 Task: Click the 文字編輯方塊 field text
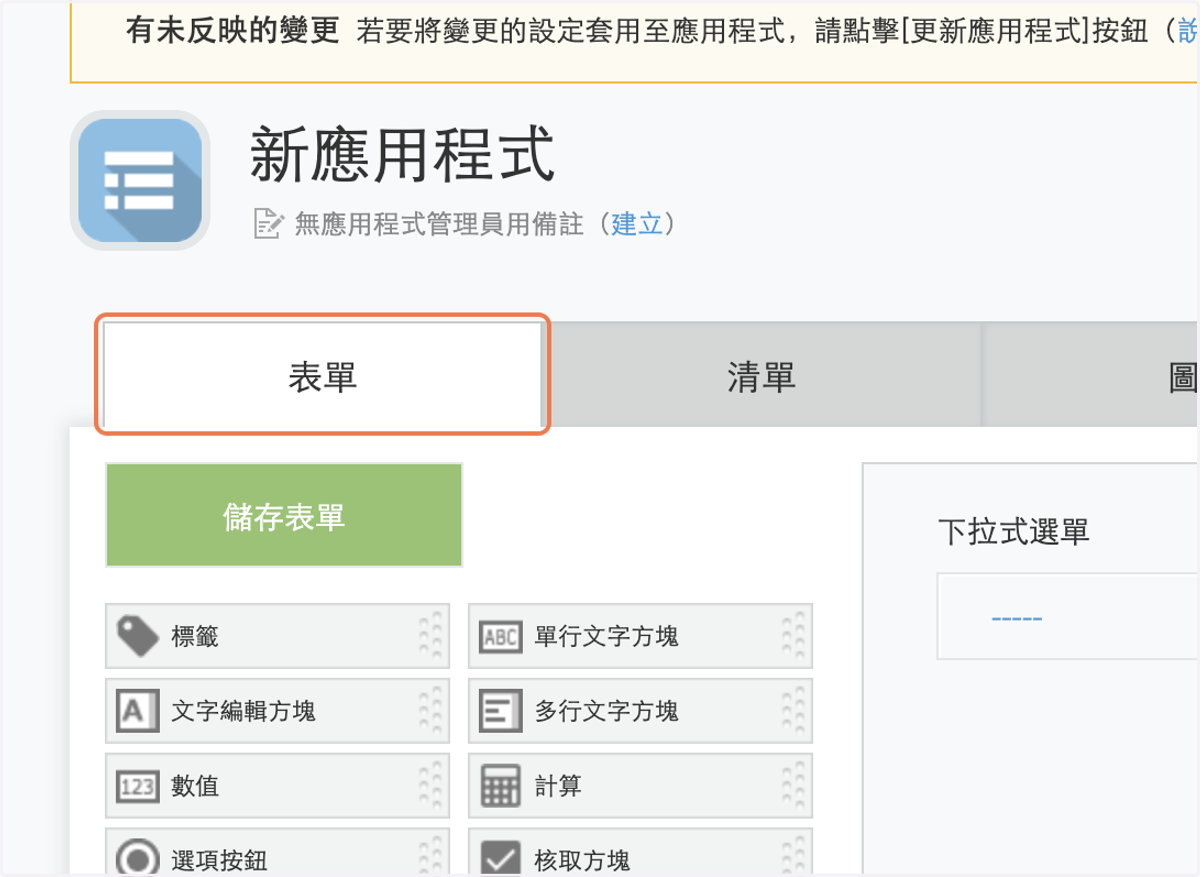click(x=243, y=711)
